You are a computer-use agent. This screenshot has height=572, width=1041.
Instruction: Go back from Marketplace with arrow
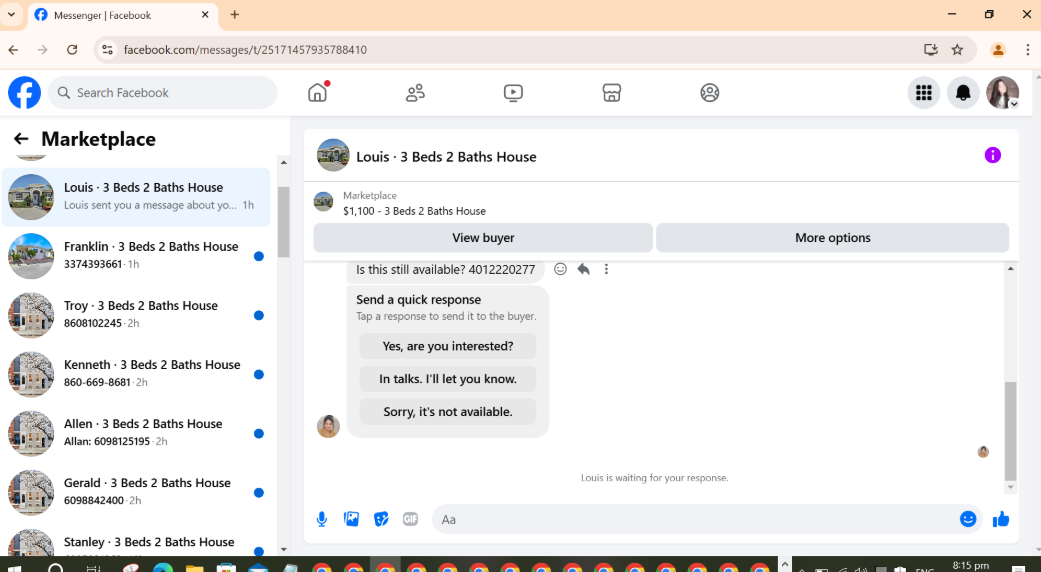21,139
